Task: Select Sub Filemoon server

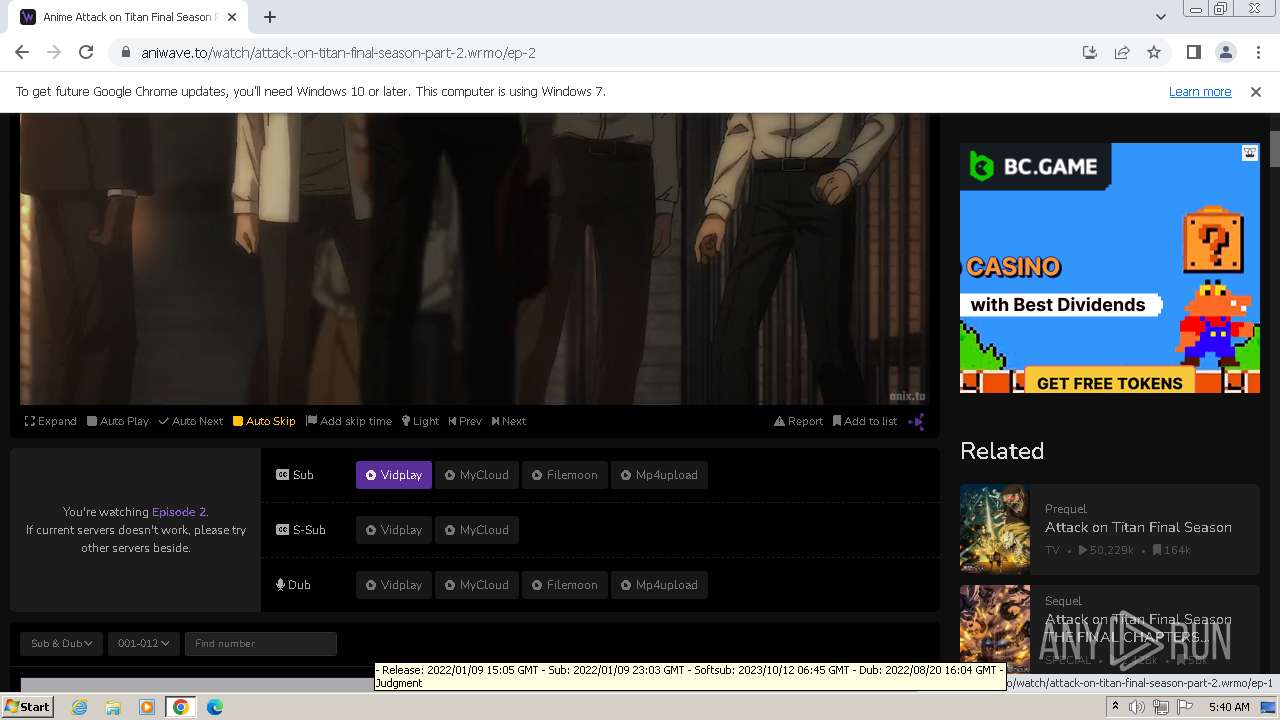Action: (565, 475)
